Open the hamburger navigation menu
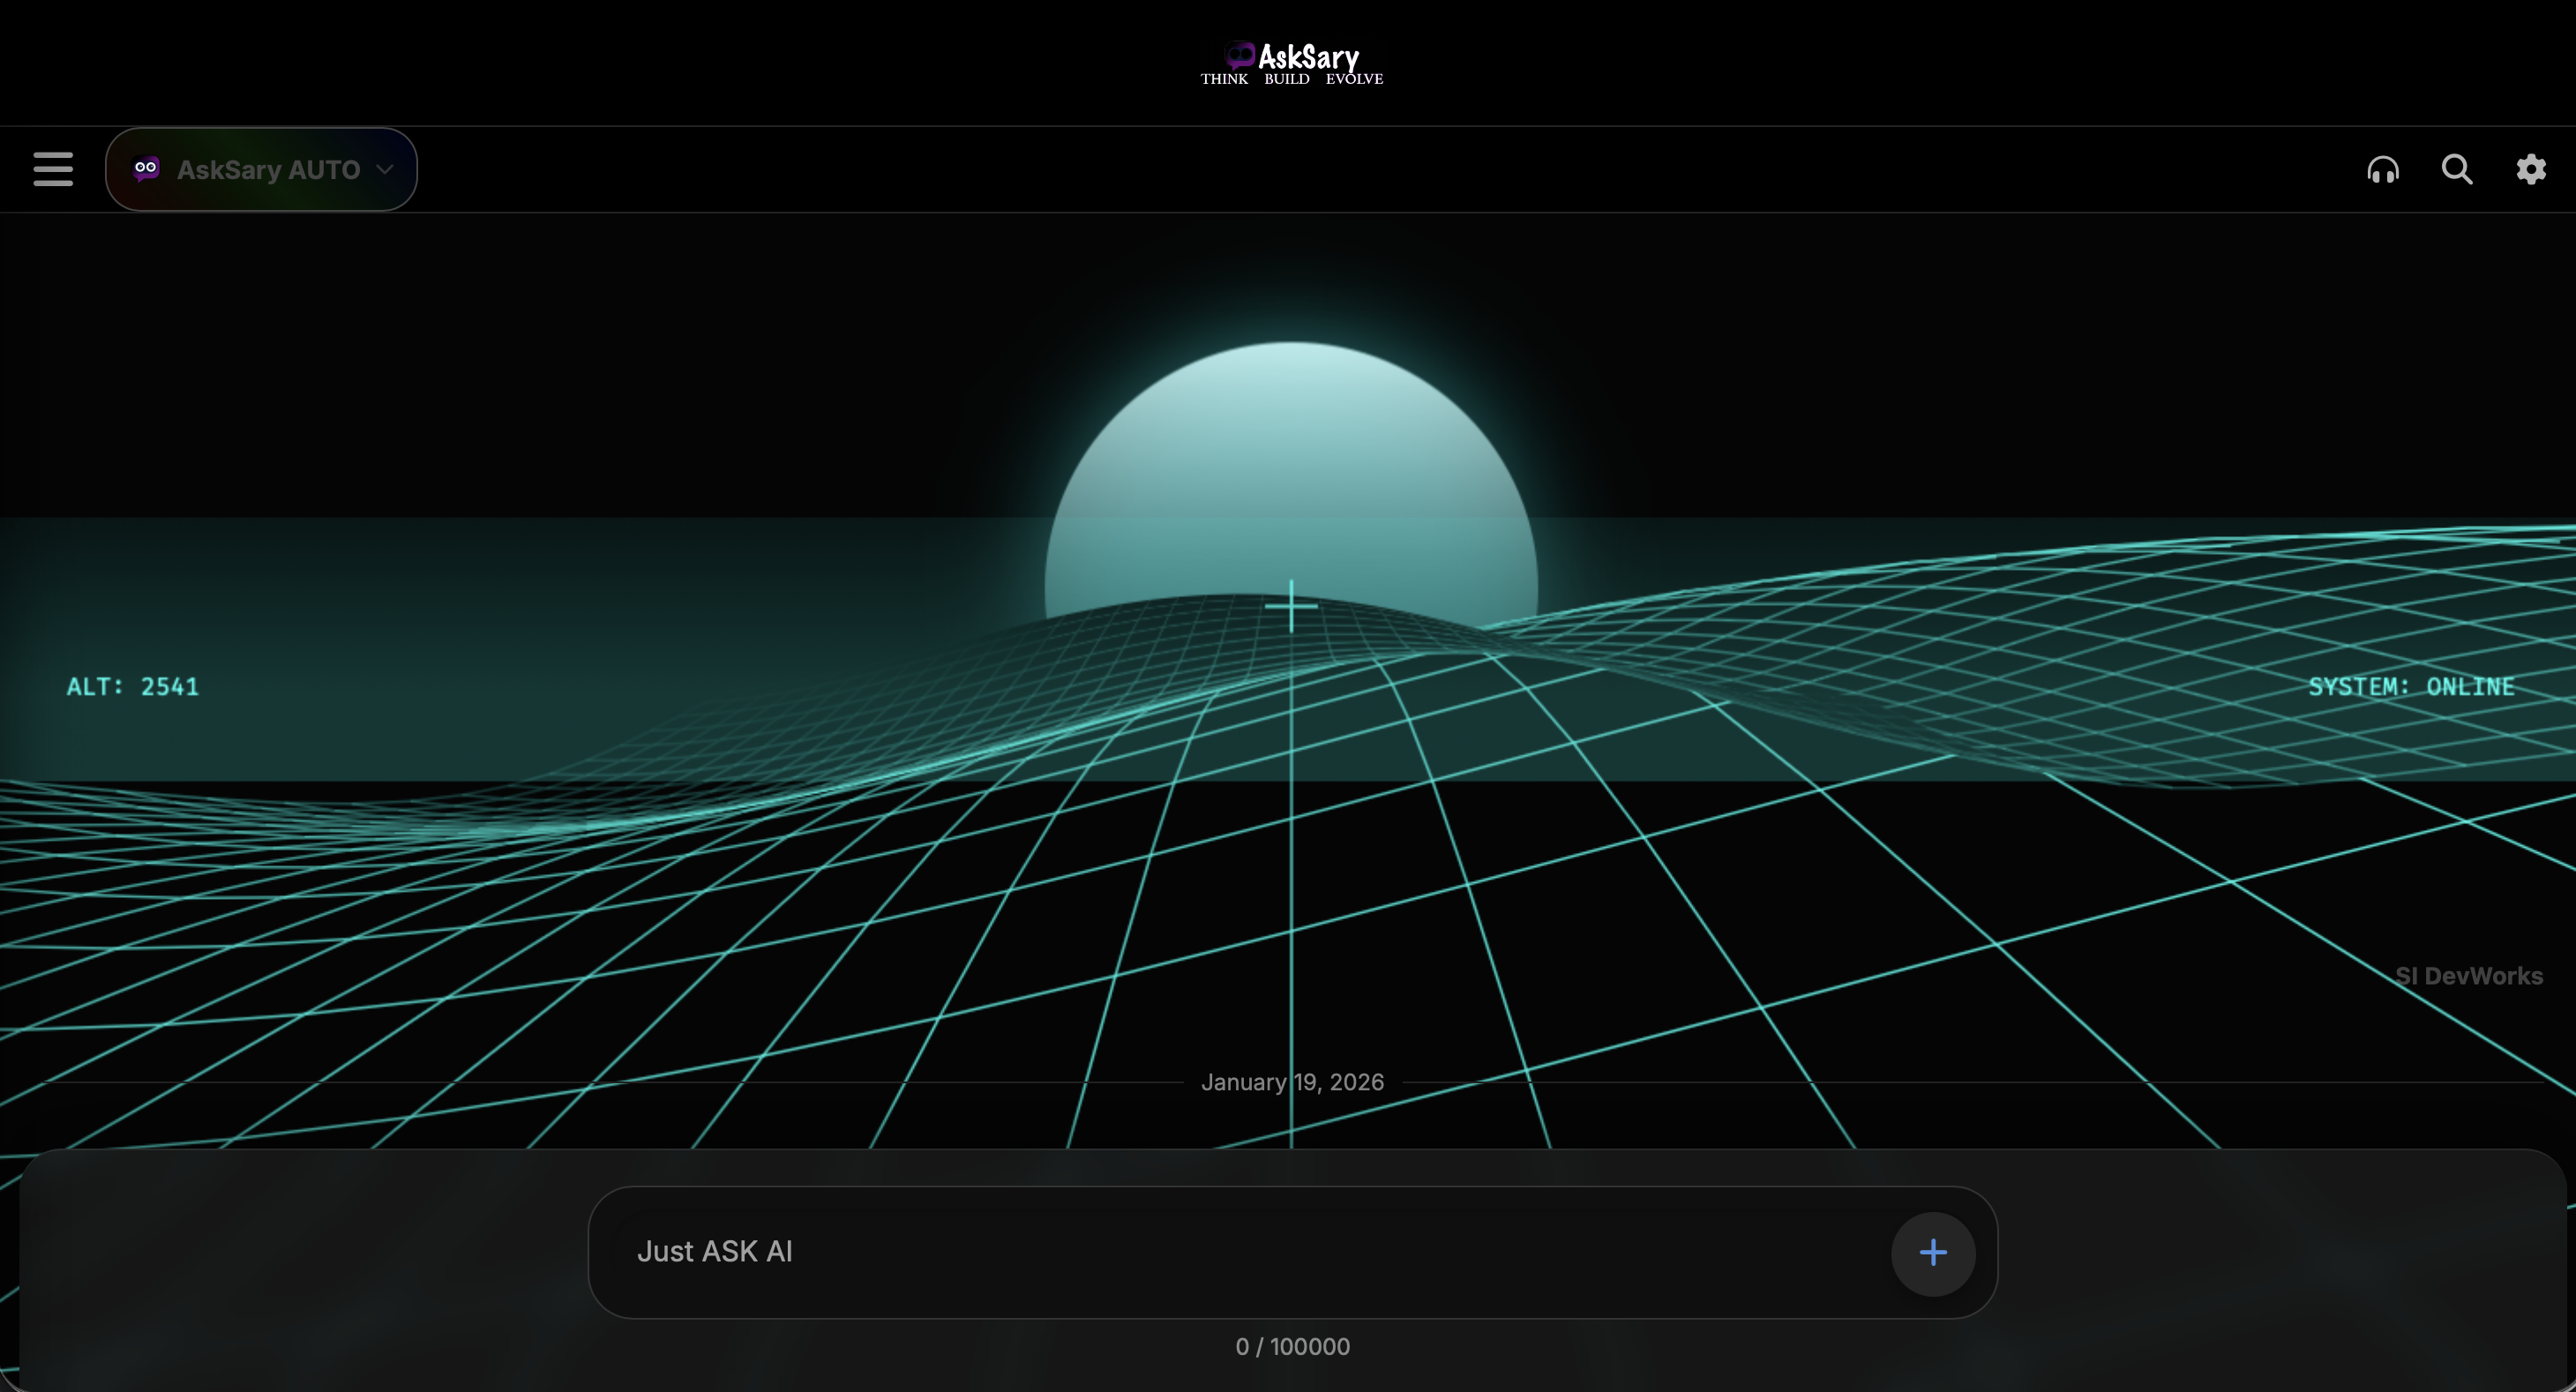 [52, 169]
